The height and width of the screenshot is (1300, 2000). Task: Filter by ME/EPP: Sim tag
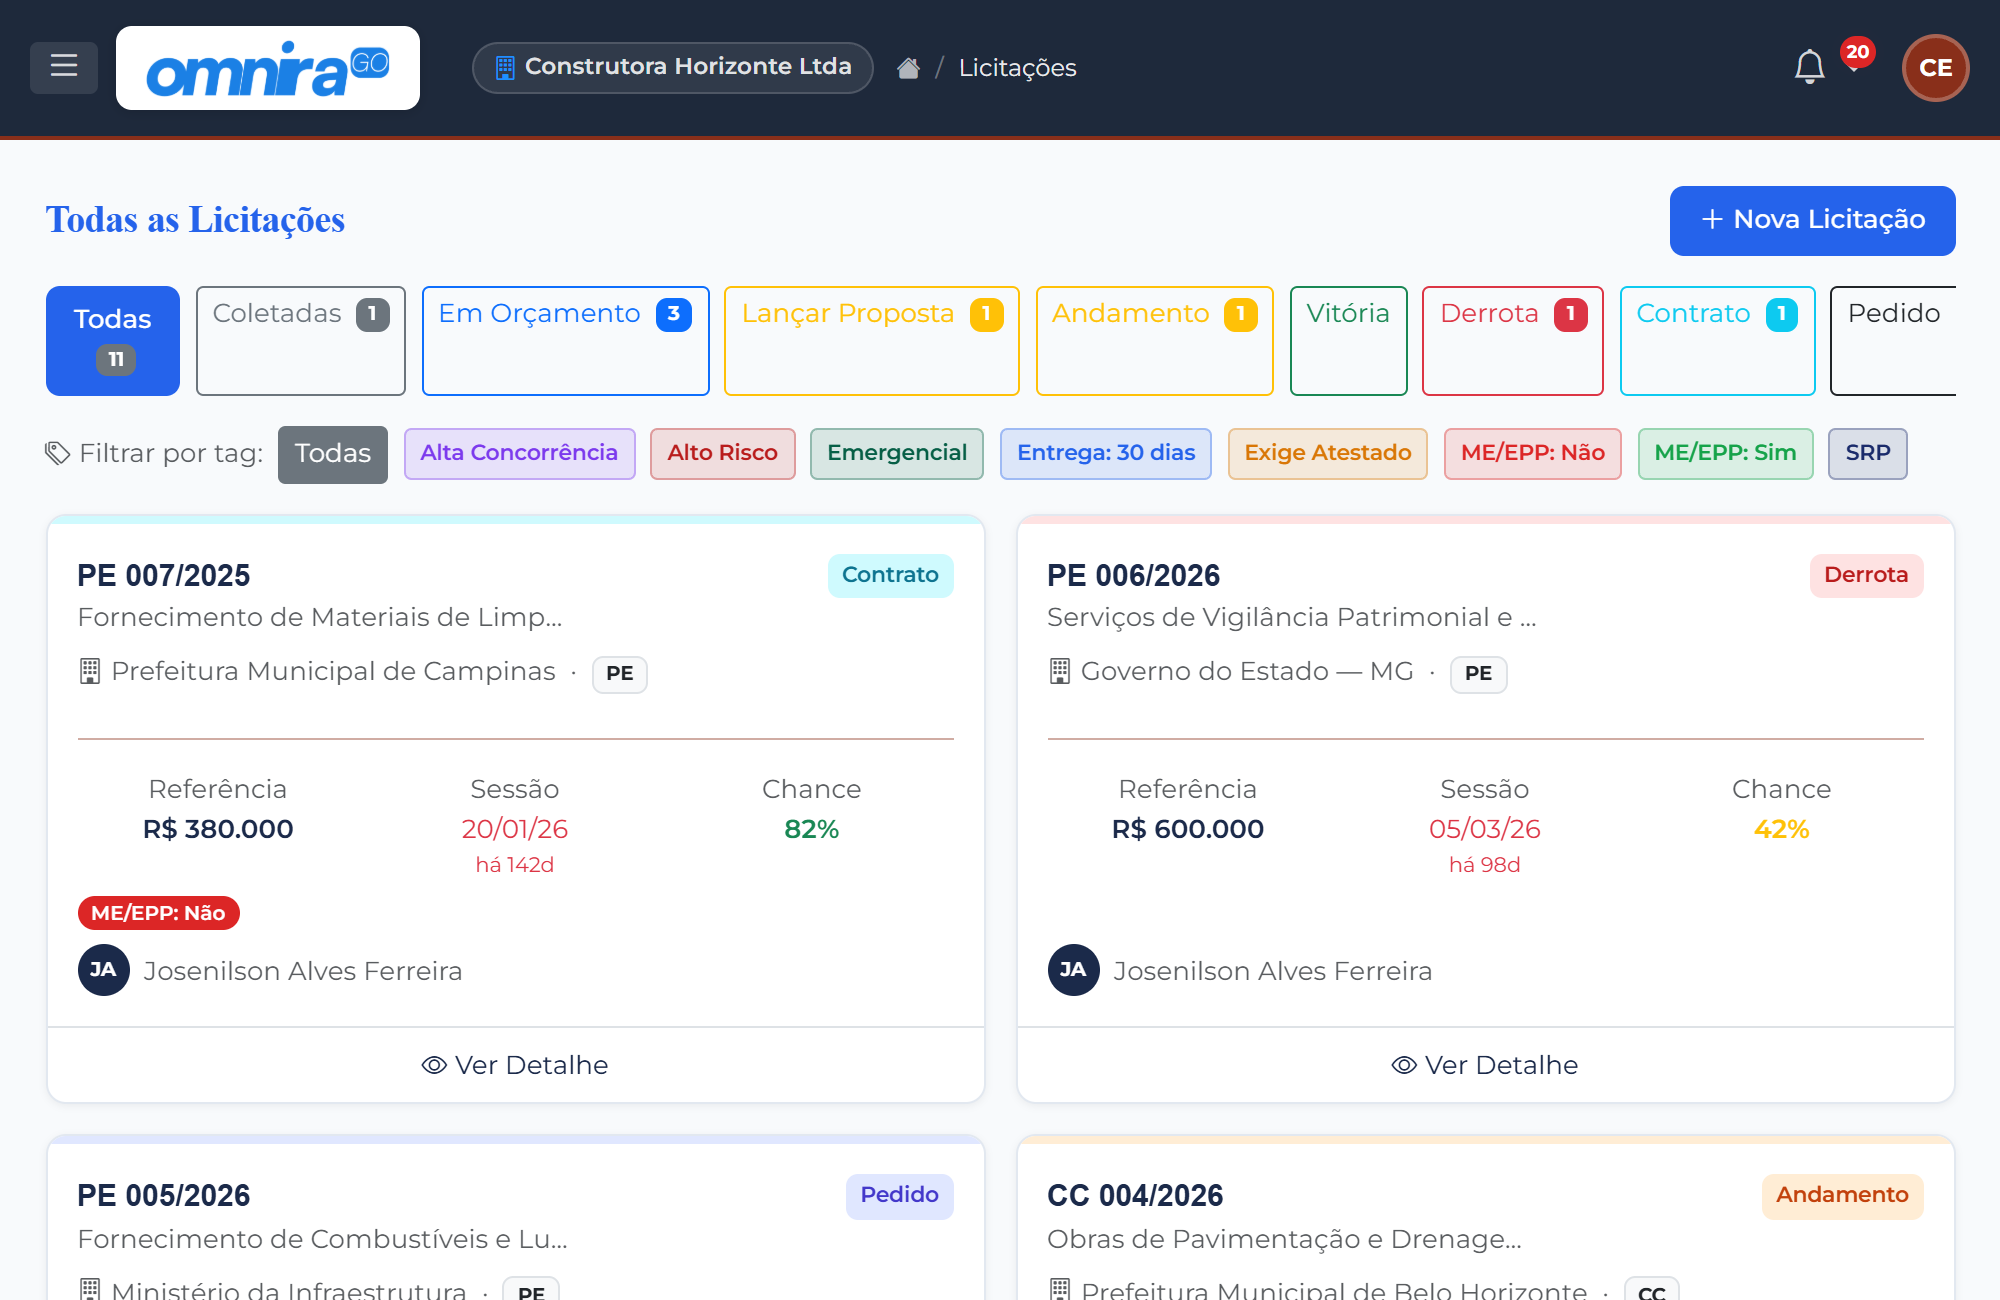[1726, 453]
